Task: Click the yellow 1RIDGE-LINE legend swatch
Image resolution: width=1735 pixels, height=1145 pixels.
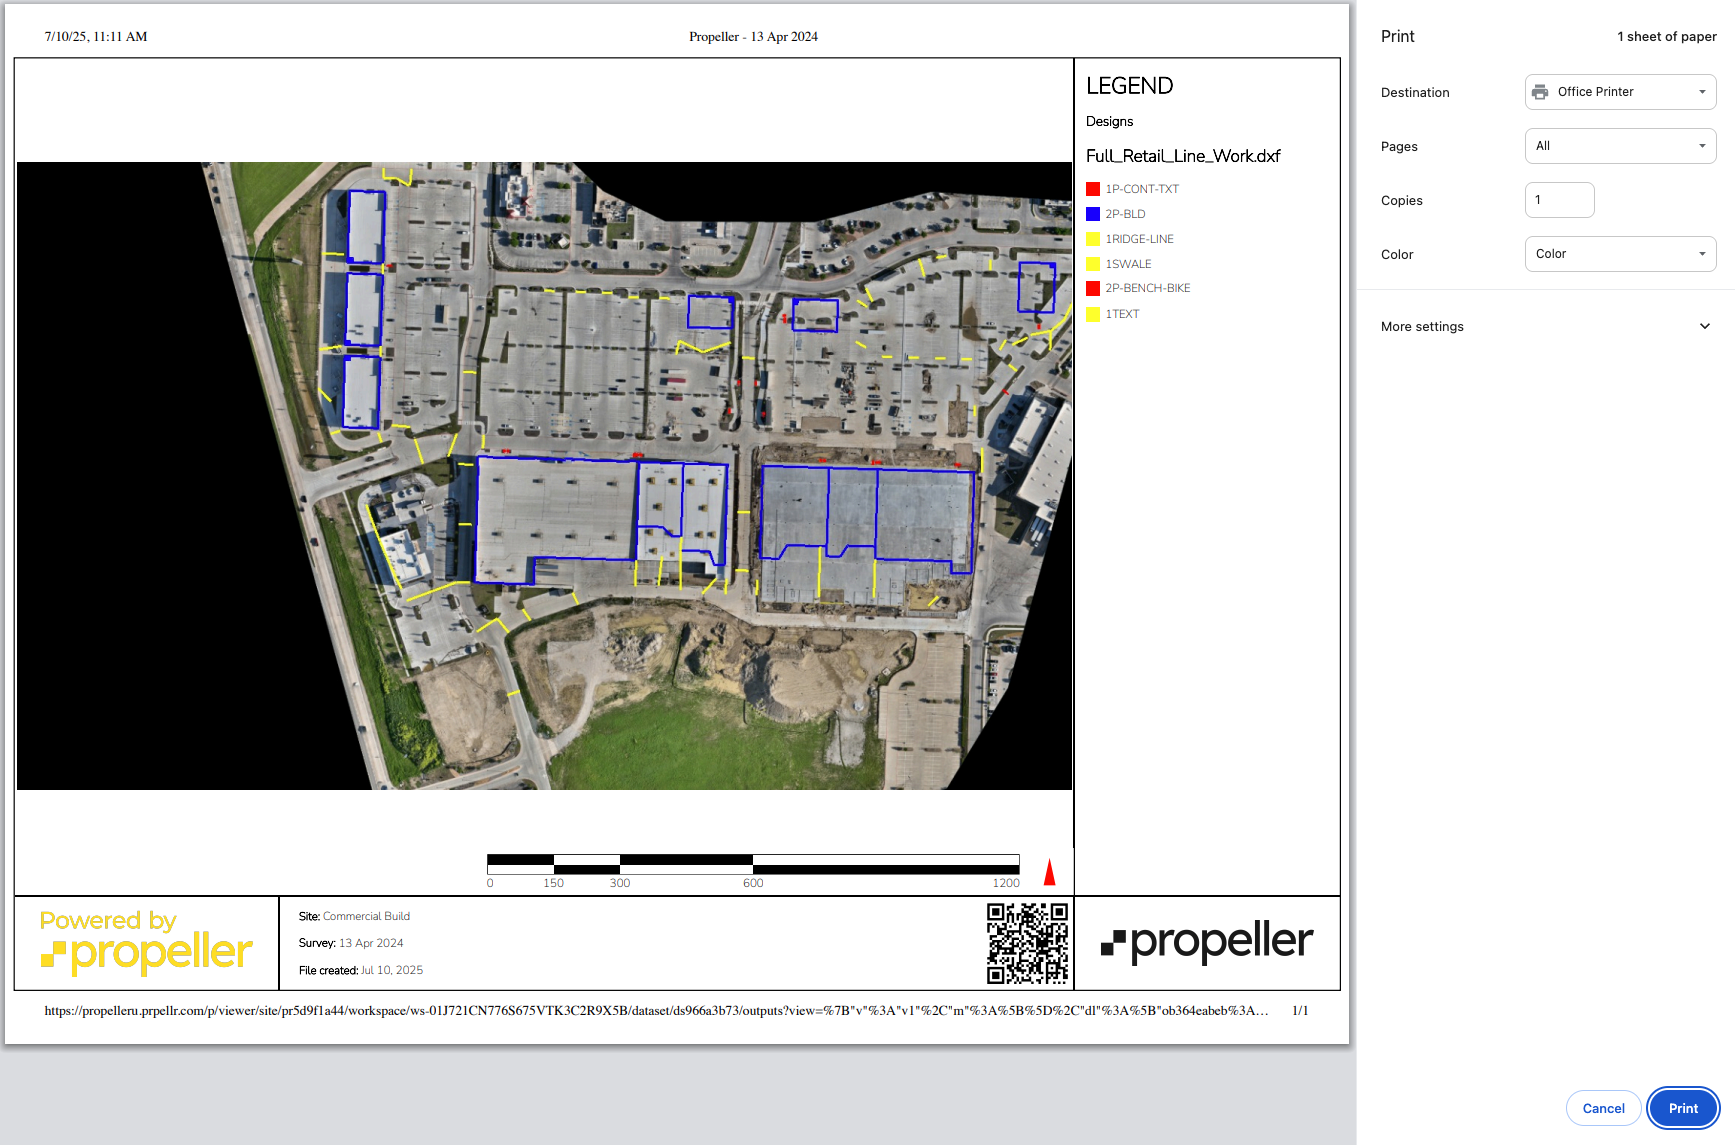Action: (x=1094, y=238)
